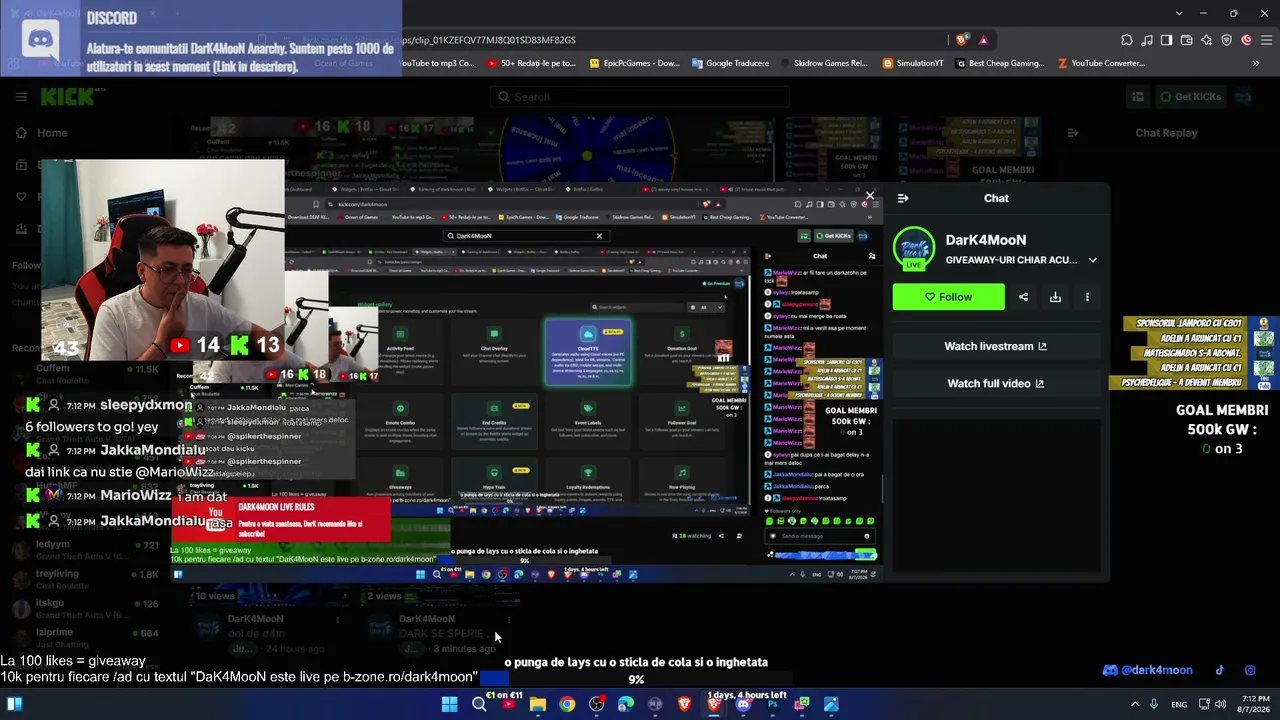Open the EpicPcGames bookmark
The width and height of the screenshot is (1280, 720).
click(x=635, y=63)
